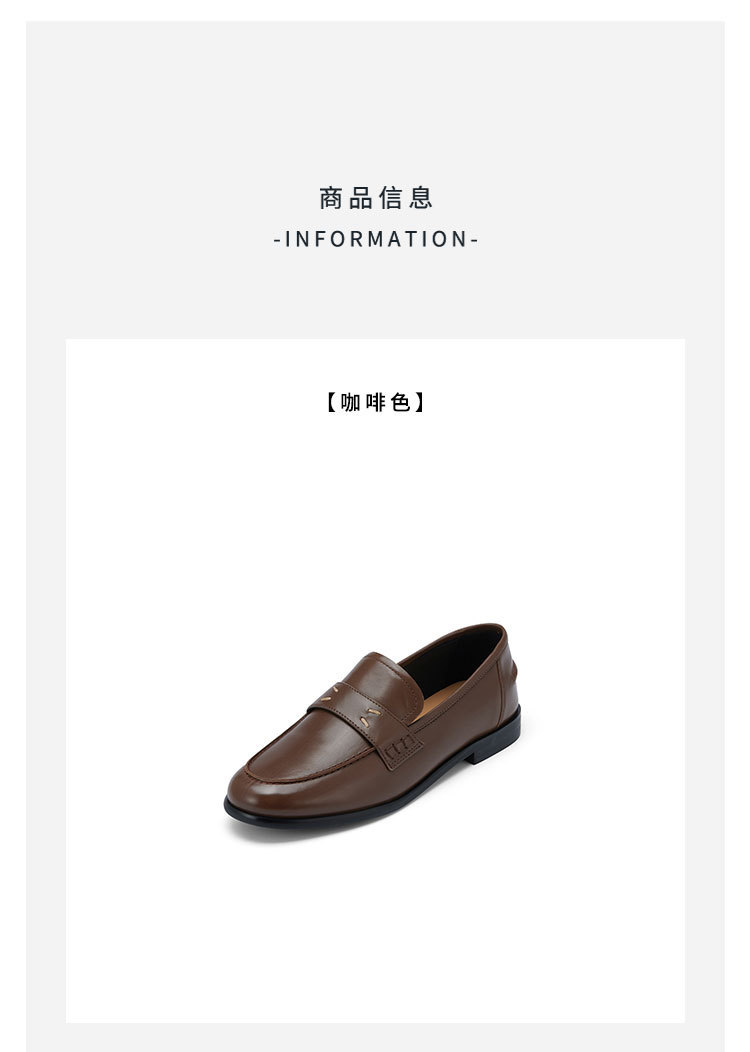Screen dimensions: 750x1052
Task: Click the first letter I of INFORMATION
Action: click(x=288, y=239)
